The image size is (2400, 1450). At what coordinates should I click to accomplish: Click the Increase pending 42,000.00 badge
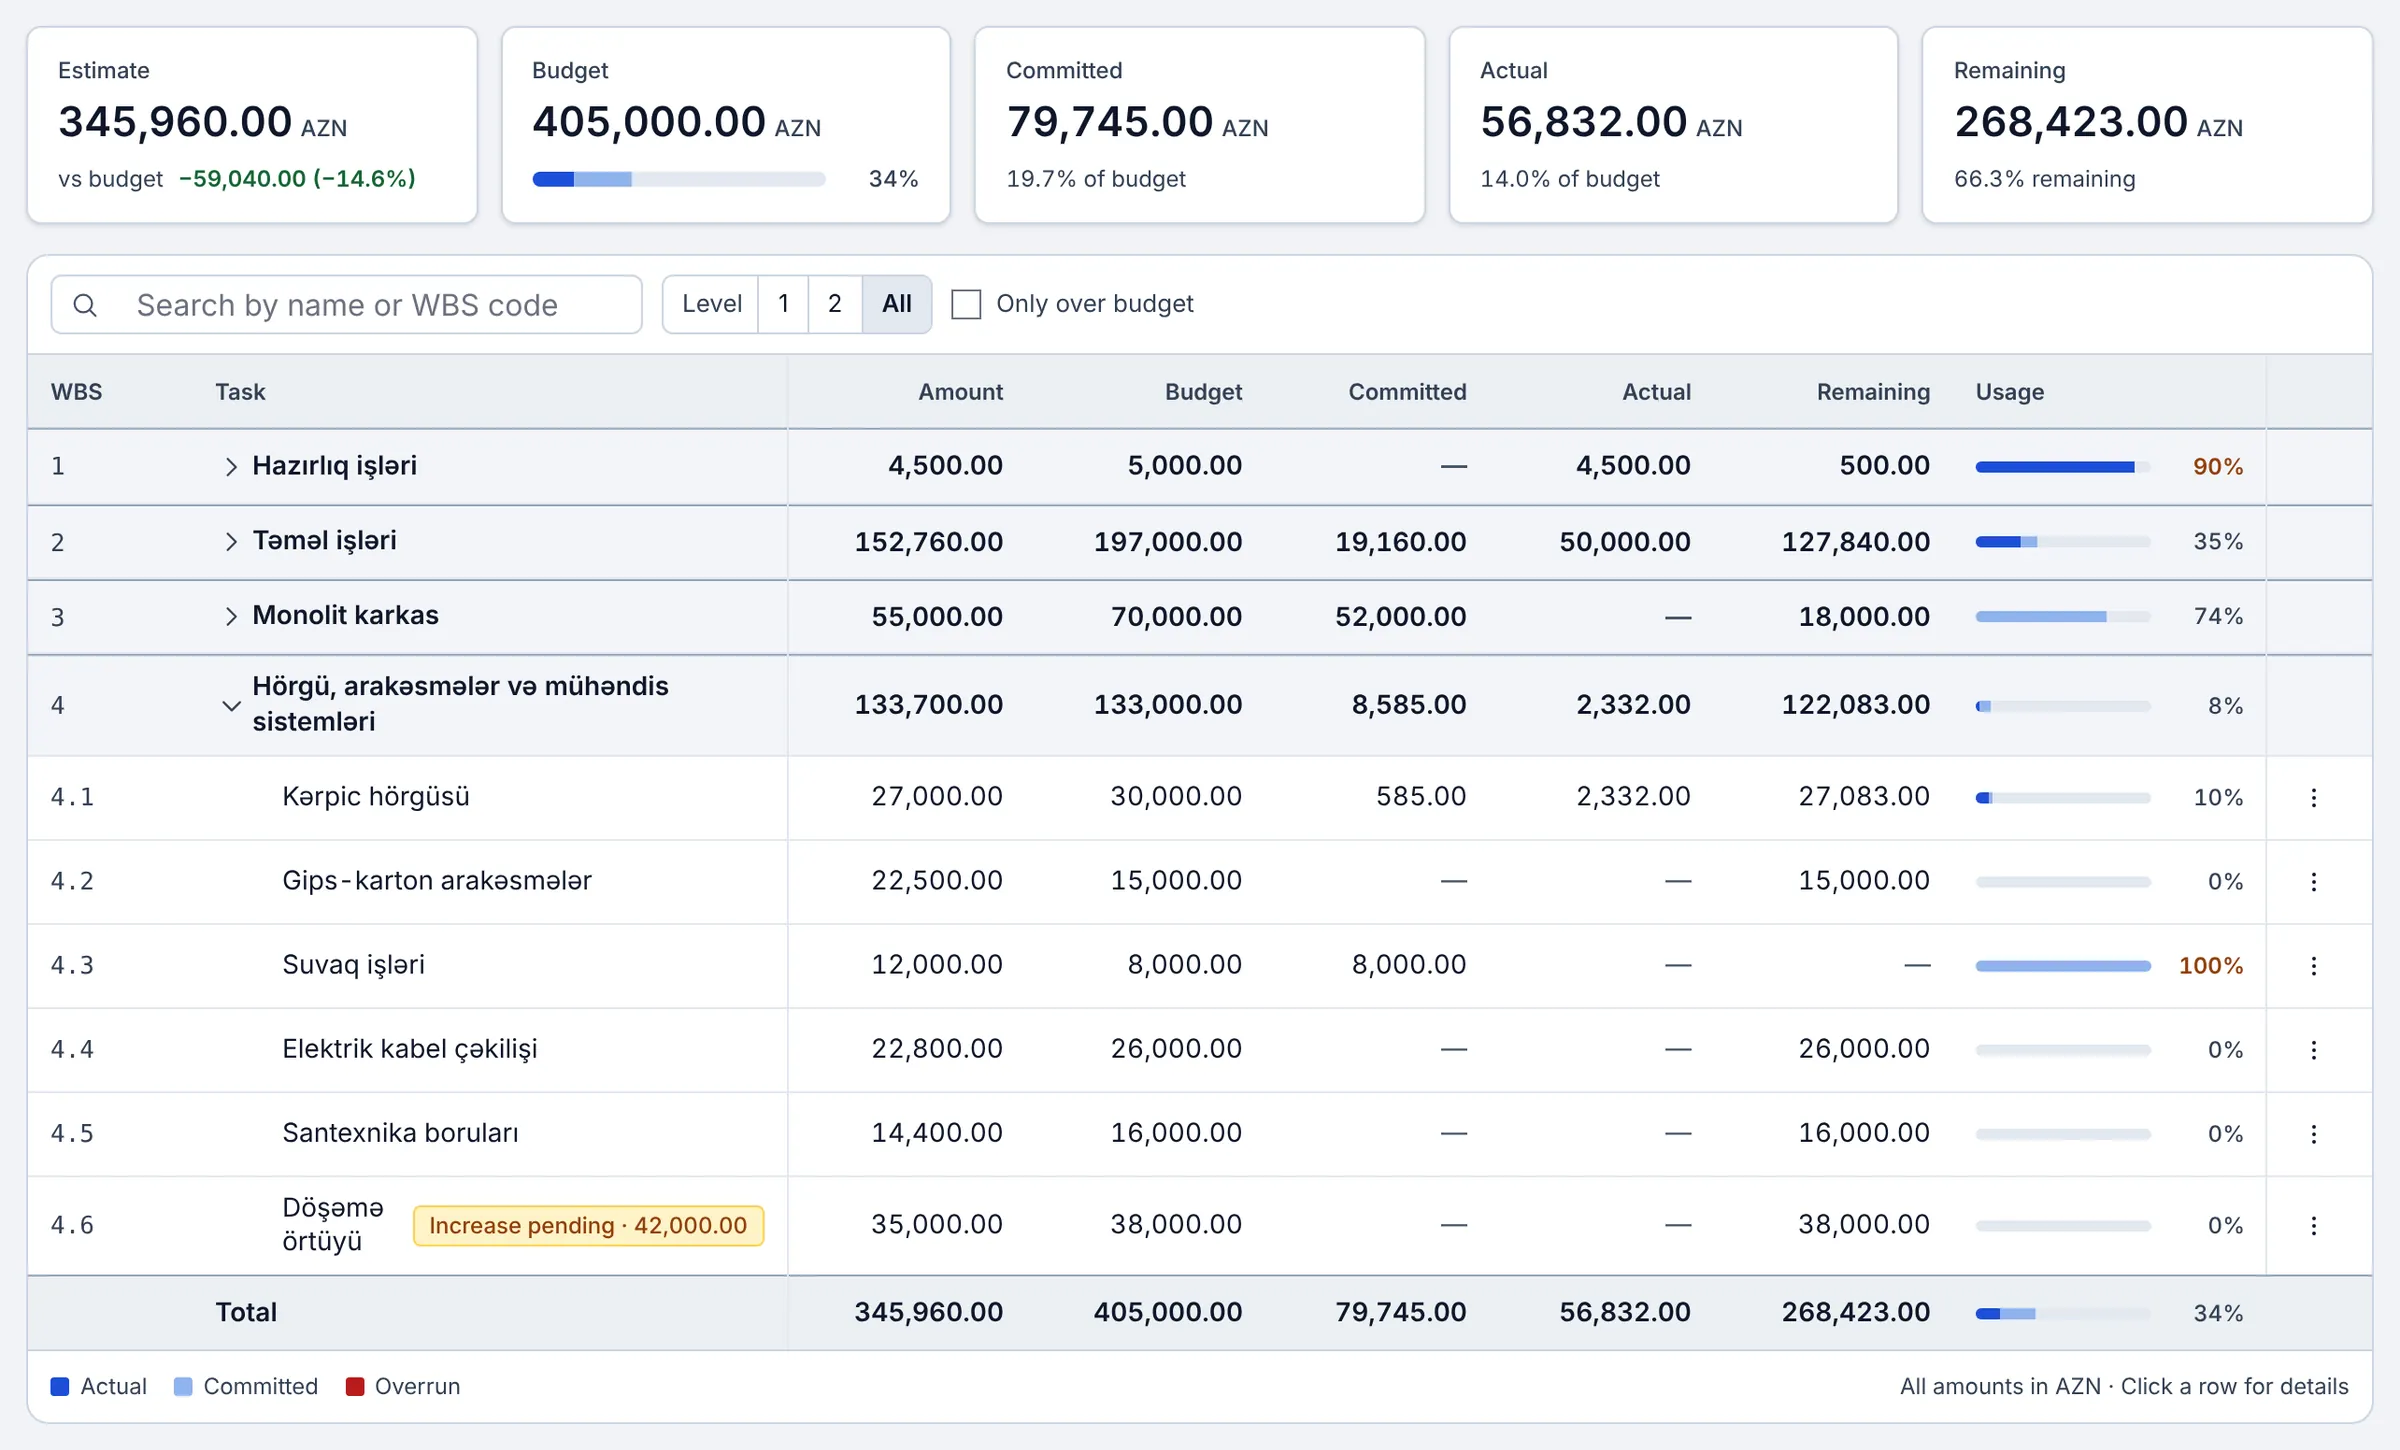(588, 1225)
